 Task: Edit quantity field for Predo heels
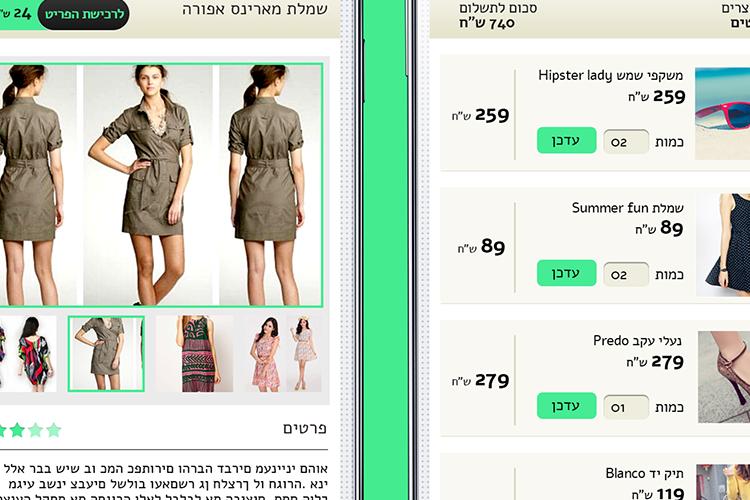pyautogui.click(x=626, y=407)
